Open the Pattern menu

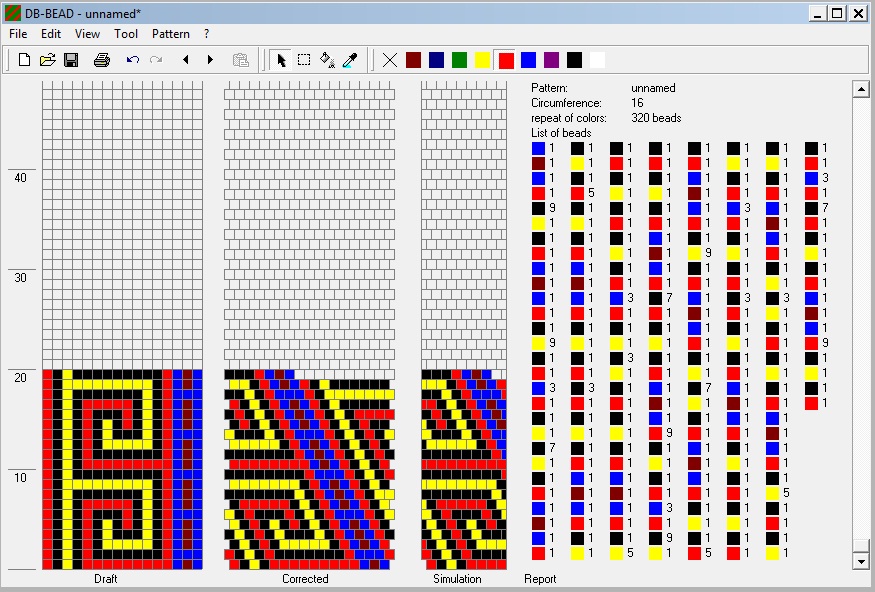(171, 34)
